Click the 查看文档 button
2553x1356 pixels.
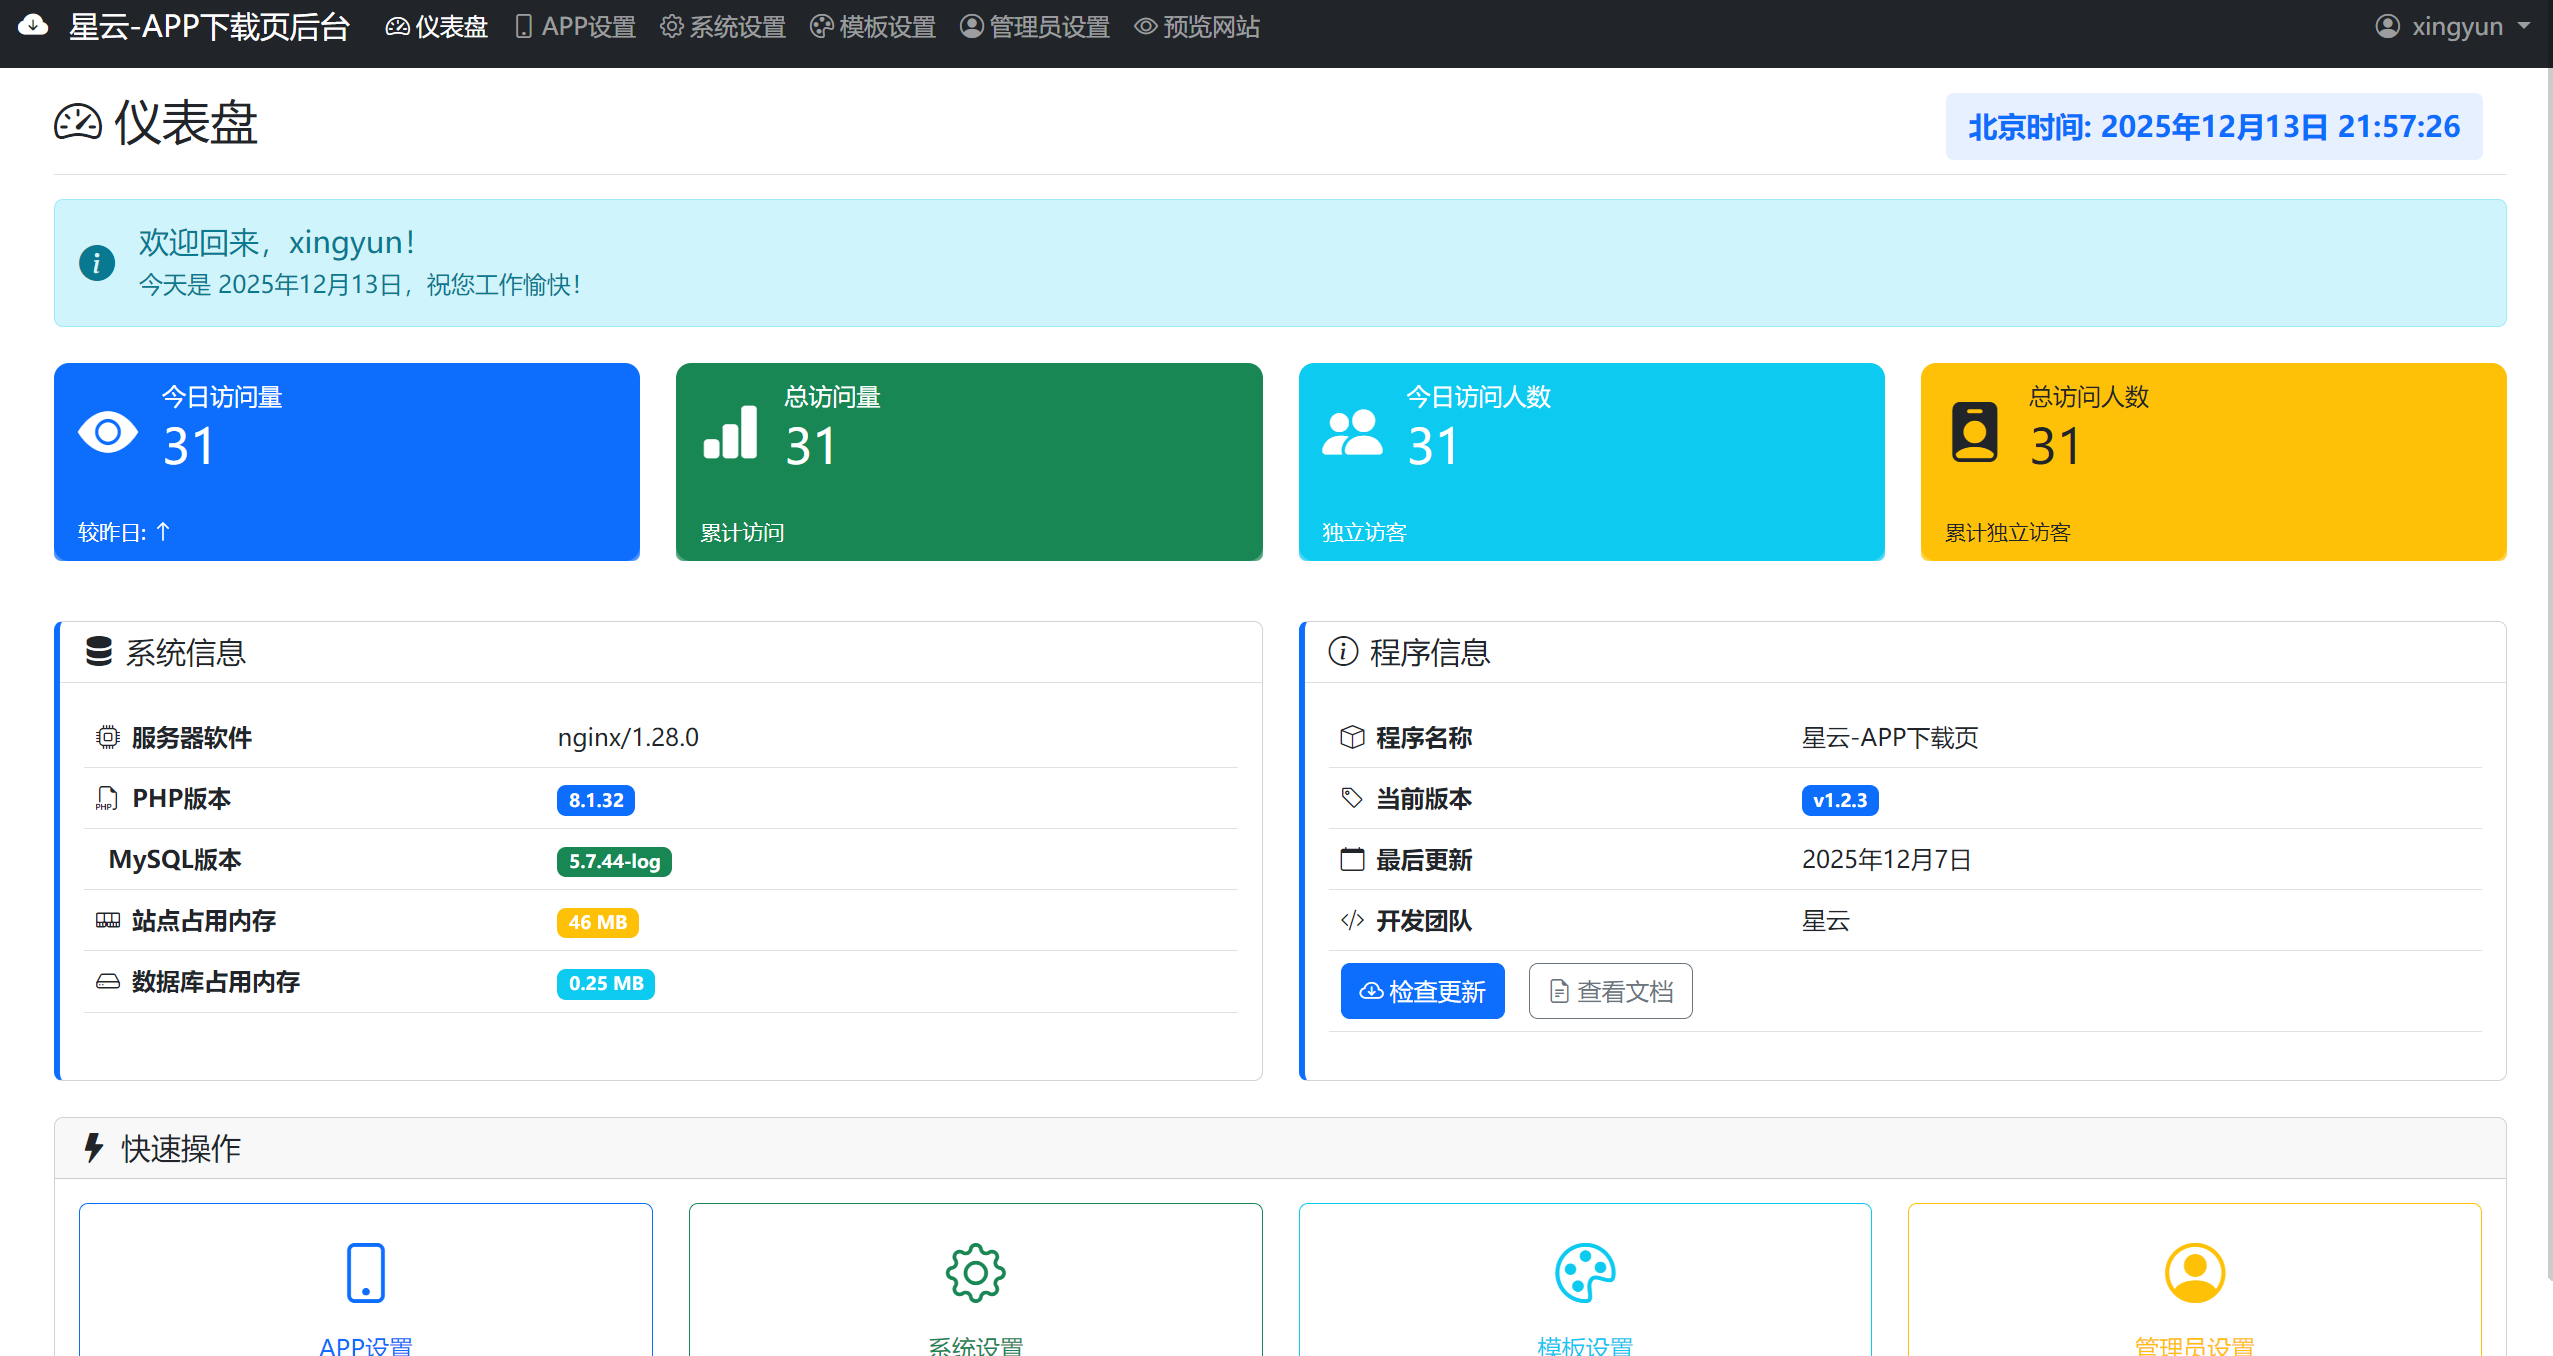[1609, 990]
